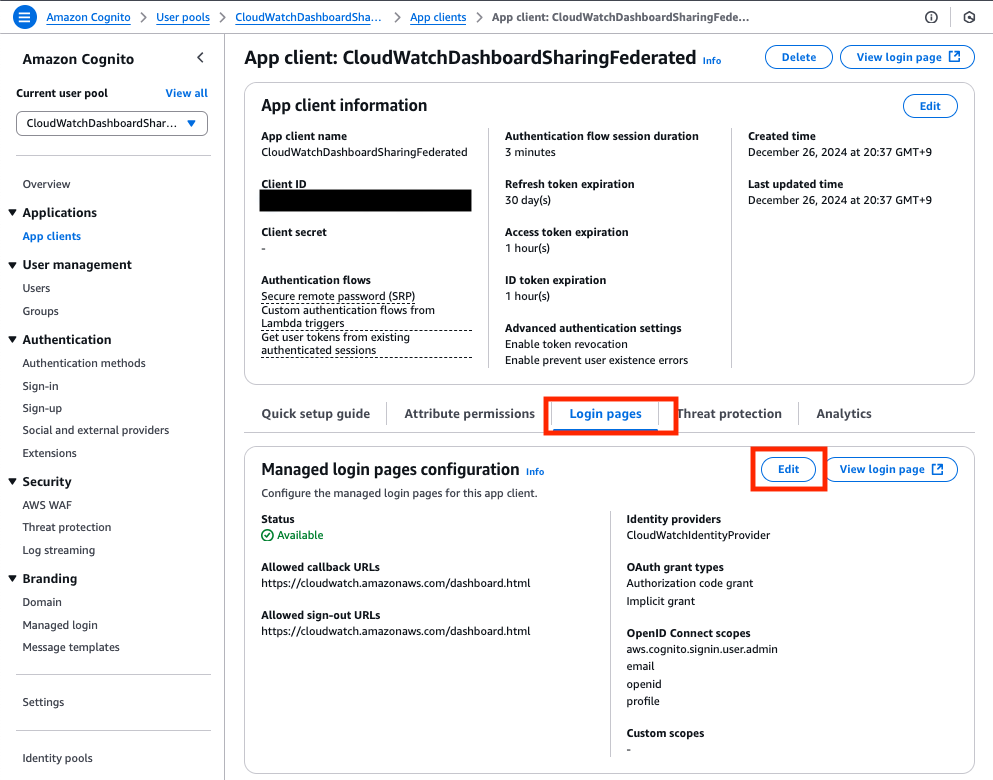The width and height of the screenshot is (993, 780).
Task: Select App clients in the sidebar
Action: [x=51, y=236]
